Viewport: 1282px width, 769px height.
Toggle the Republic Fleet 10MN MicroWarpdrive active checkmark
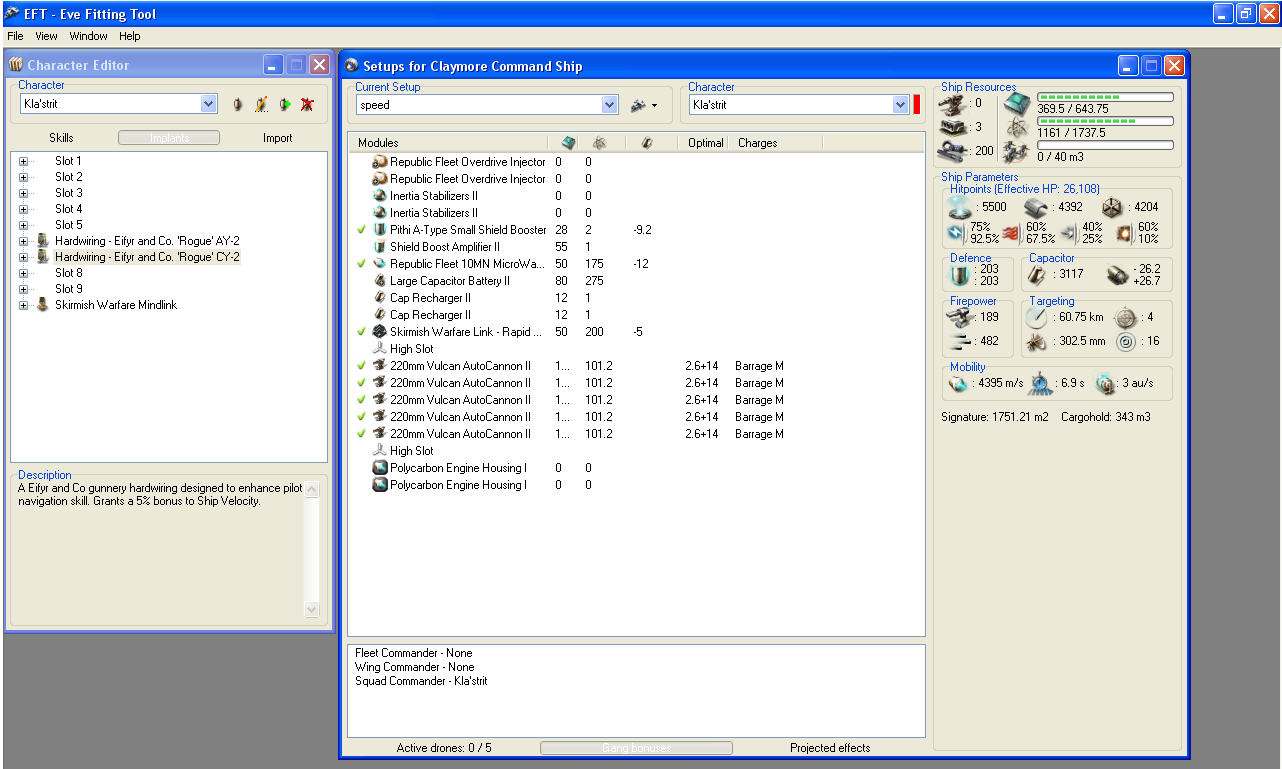tap(361, 264)
